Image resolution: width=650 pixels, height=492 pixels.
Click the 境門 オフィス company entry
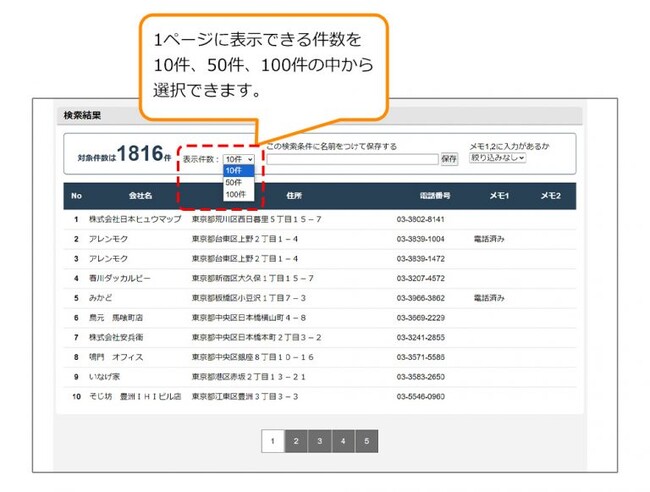(x=116, y=356)
